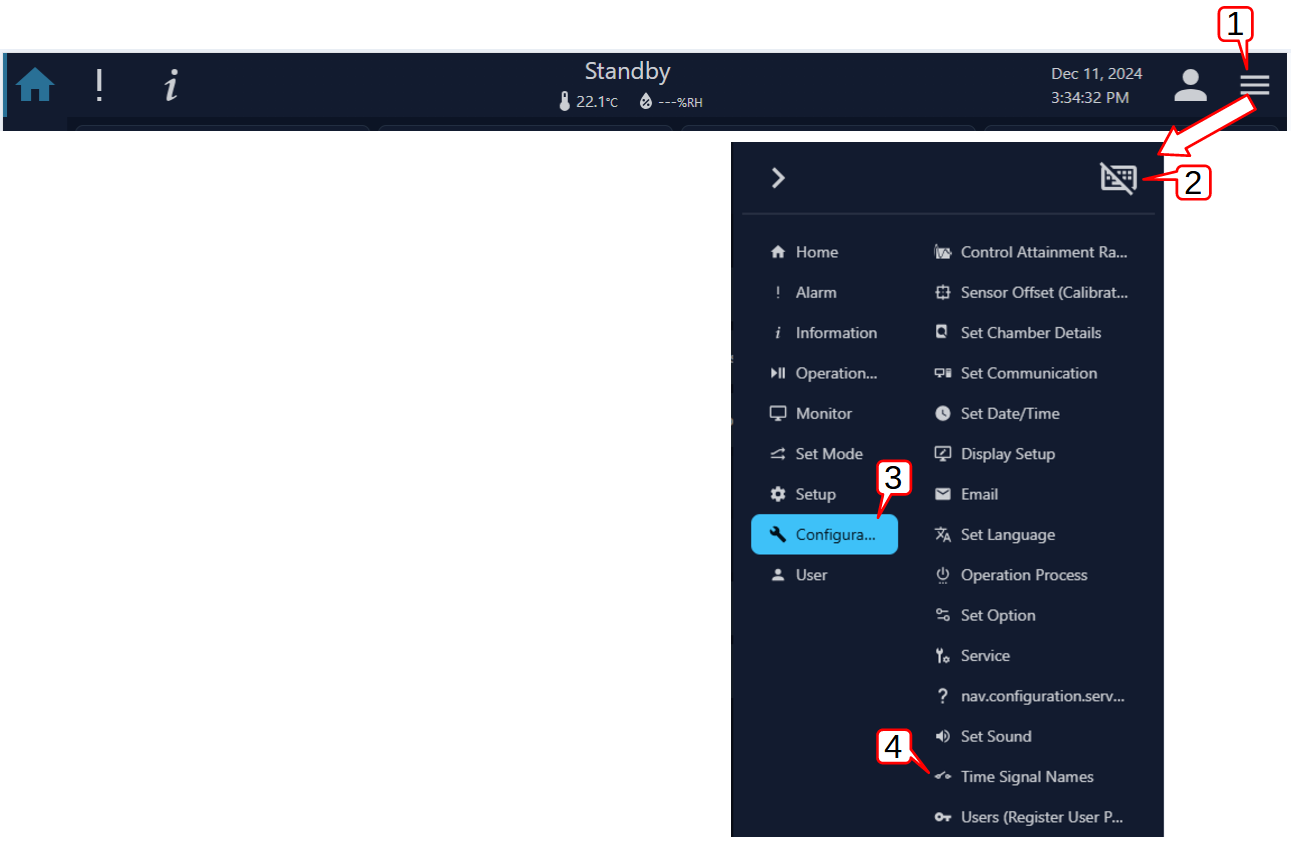The image size is (1298, 843).
Task: Select the highlighted Configuration menu entry
Action: coord(824,535)
